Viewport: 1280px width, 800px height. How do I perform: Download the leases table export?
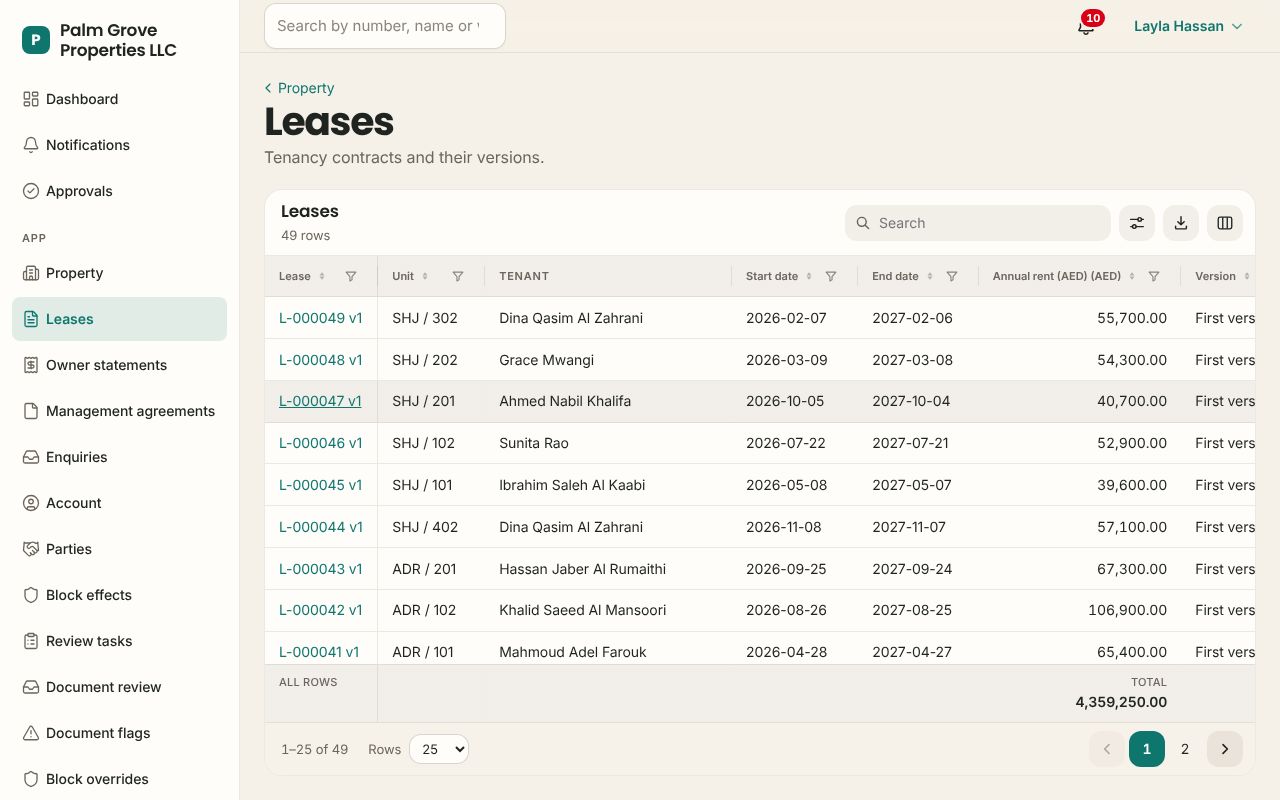coord(1181,223)
